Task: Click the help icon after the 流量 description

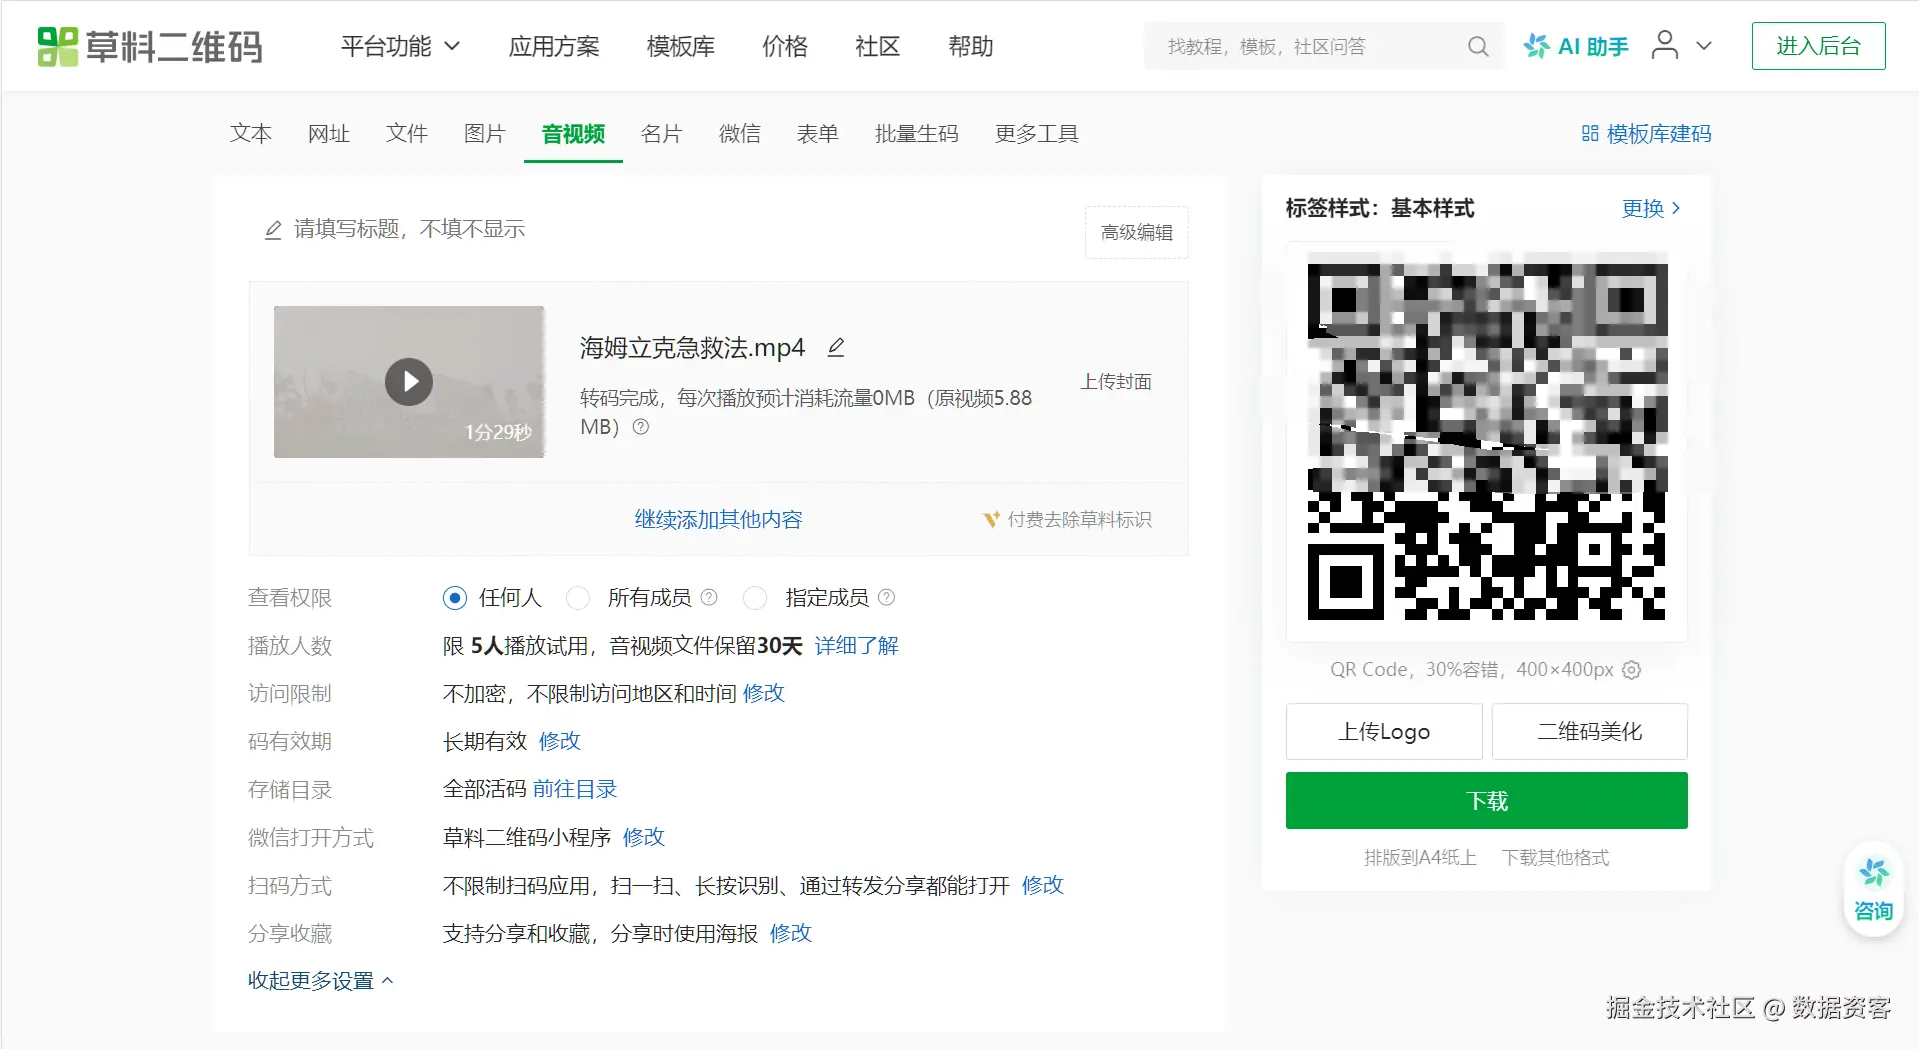Action: pos(641,427)
